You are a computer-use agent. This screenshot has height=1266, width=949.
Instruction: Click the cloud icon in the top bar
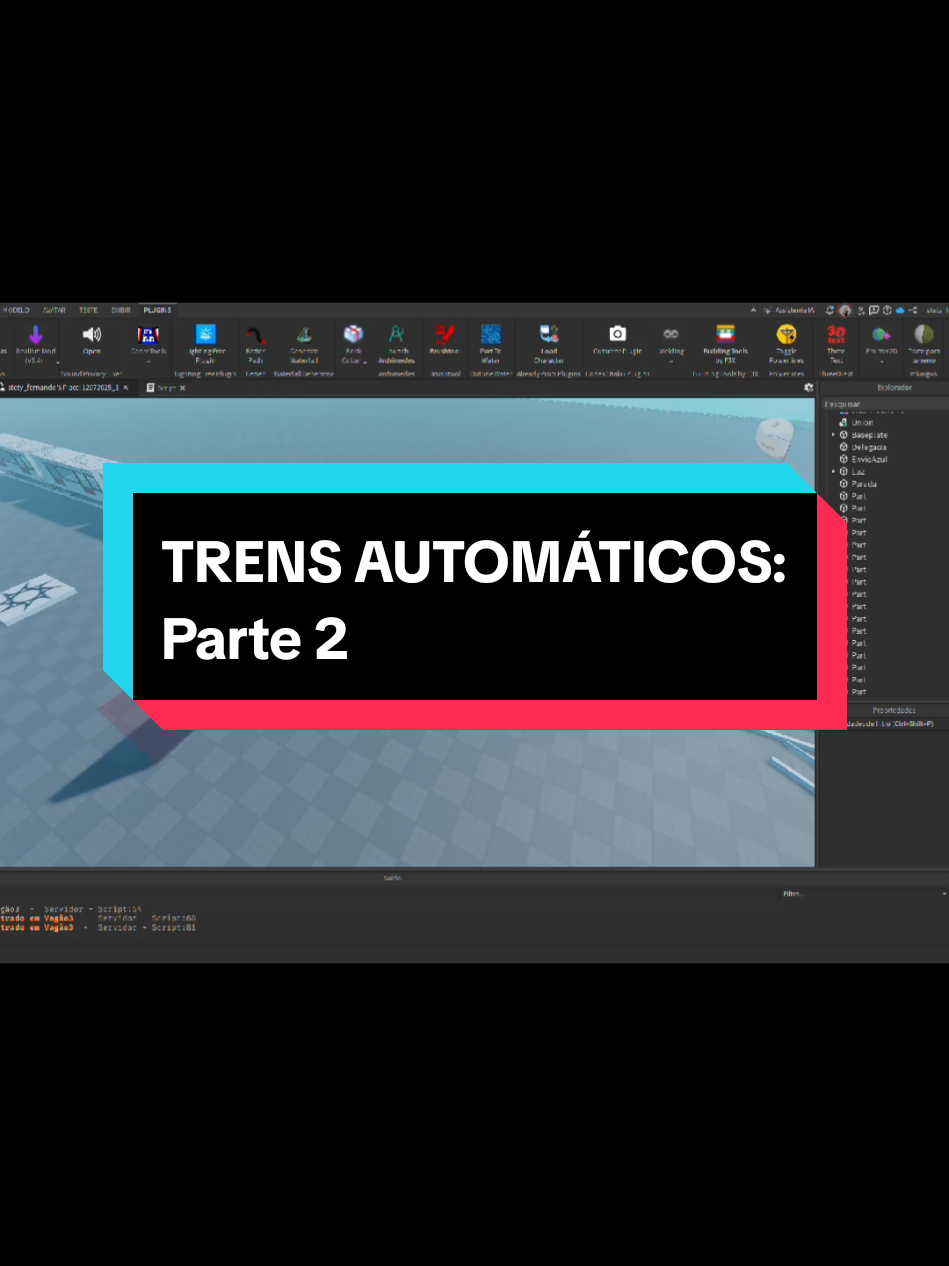pyautogui.click(x=900, y=310)
